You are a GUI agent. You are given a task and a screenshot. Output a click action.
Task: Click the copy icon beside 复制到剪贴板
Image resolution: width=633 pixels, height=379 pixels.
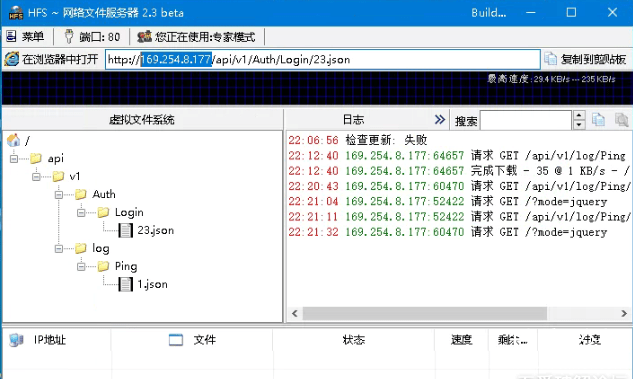[551, 59]
